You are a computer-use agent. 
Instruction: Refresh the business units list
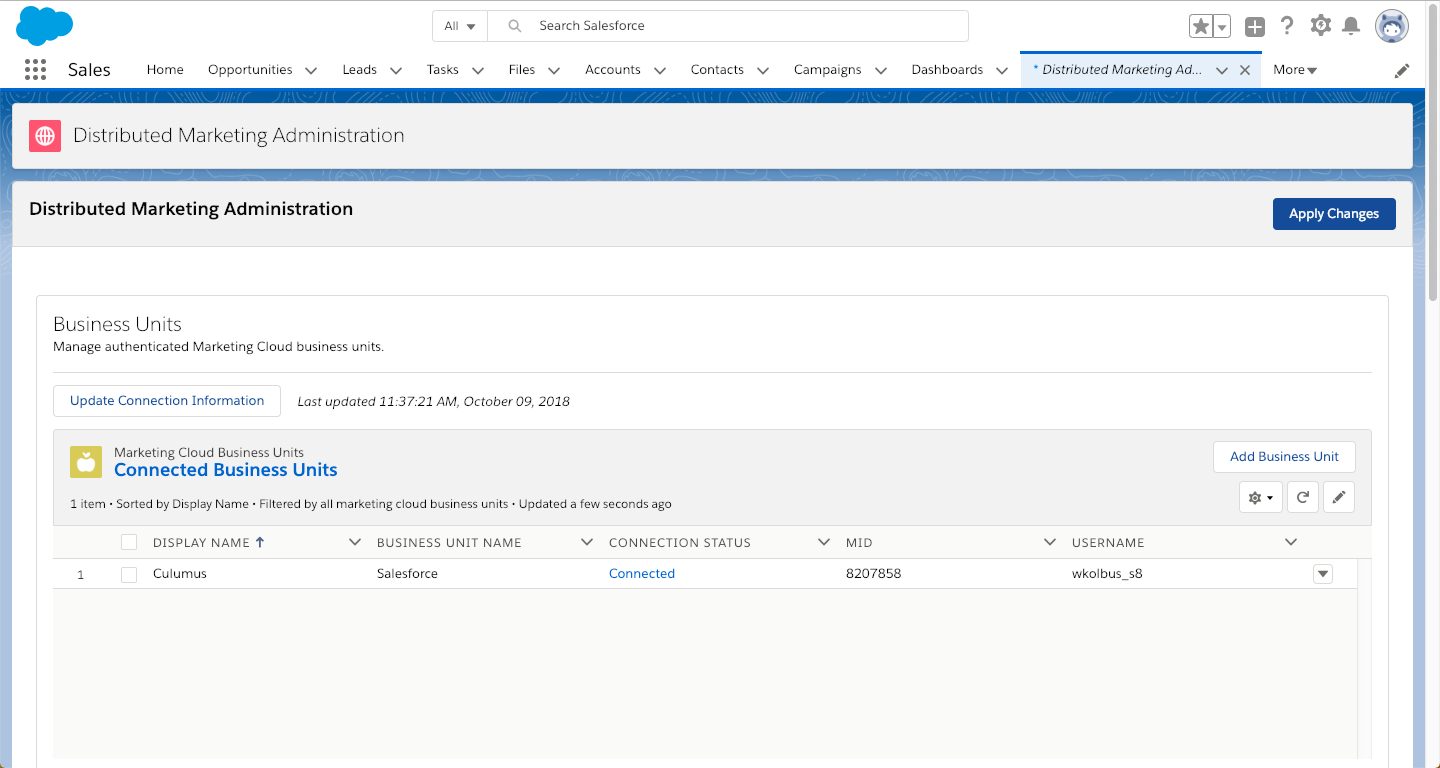point(1303,497)
